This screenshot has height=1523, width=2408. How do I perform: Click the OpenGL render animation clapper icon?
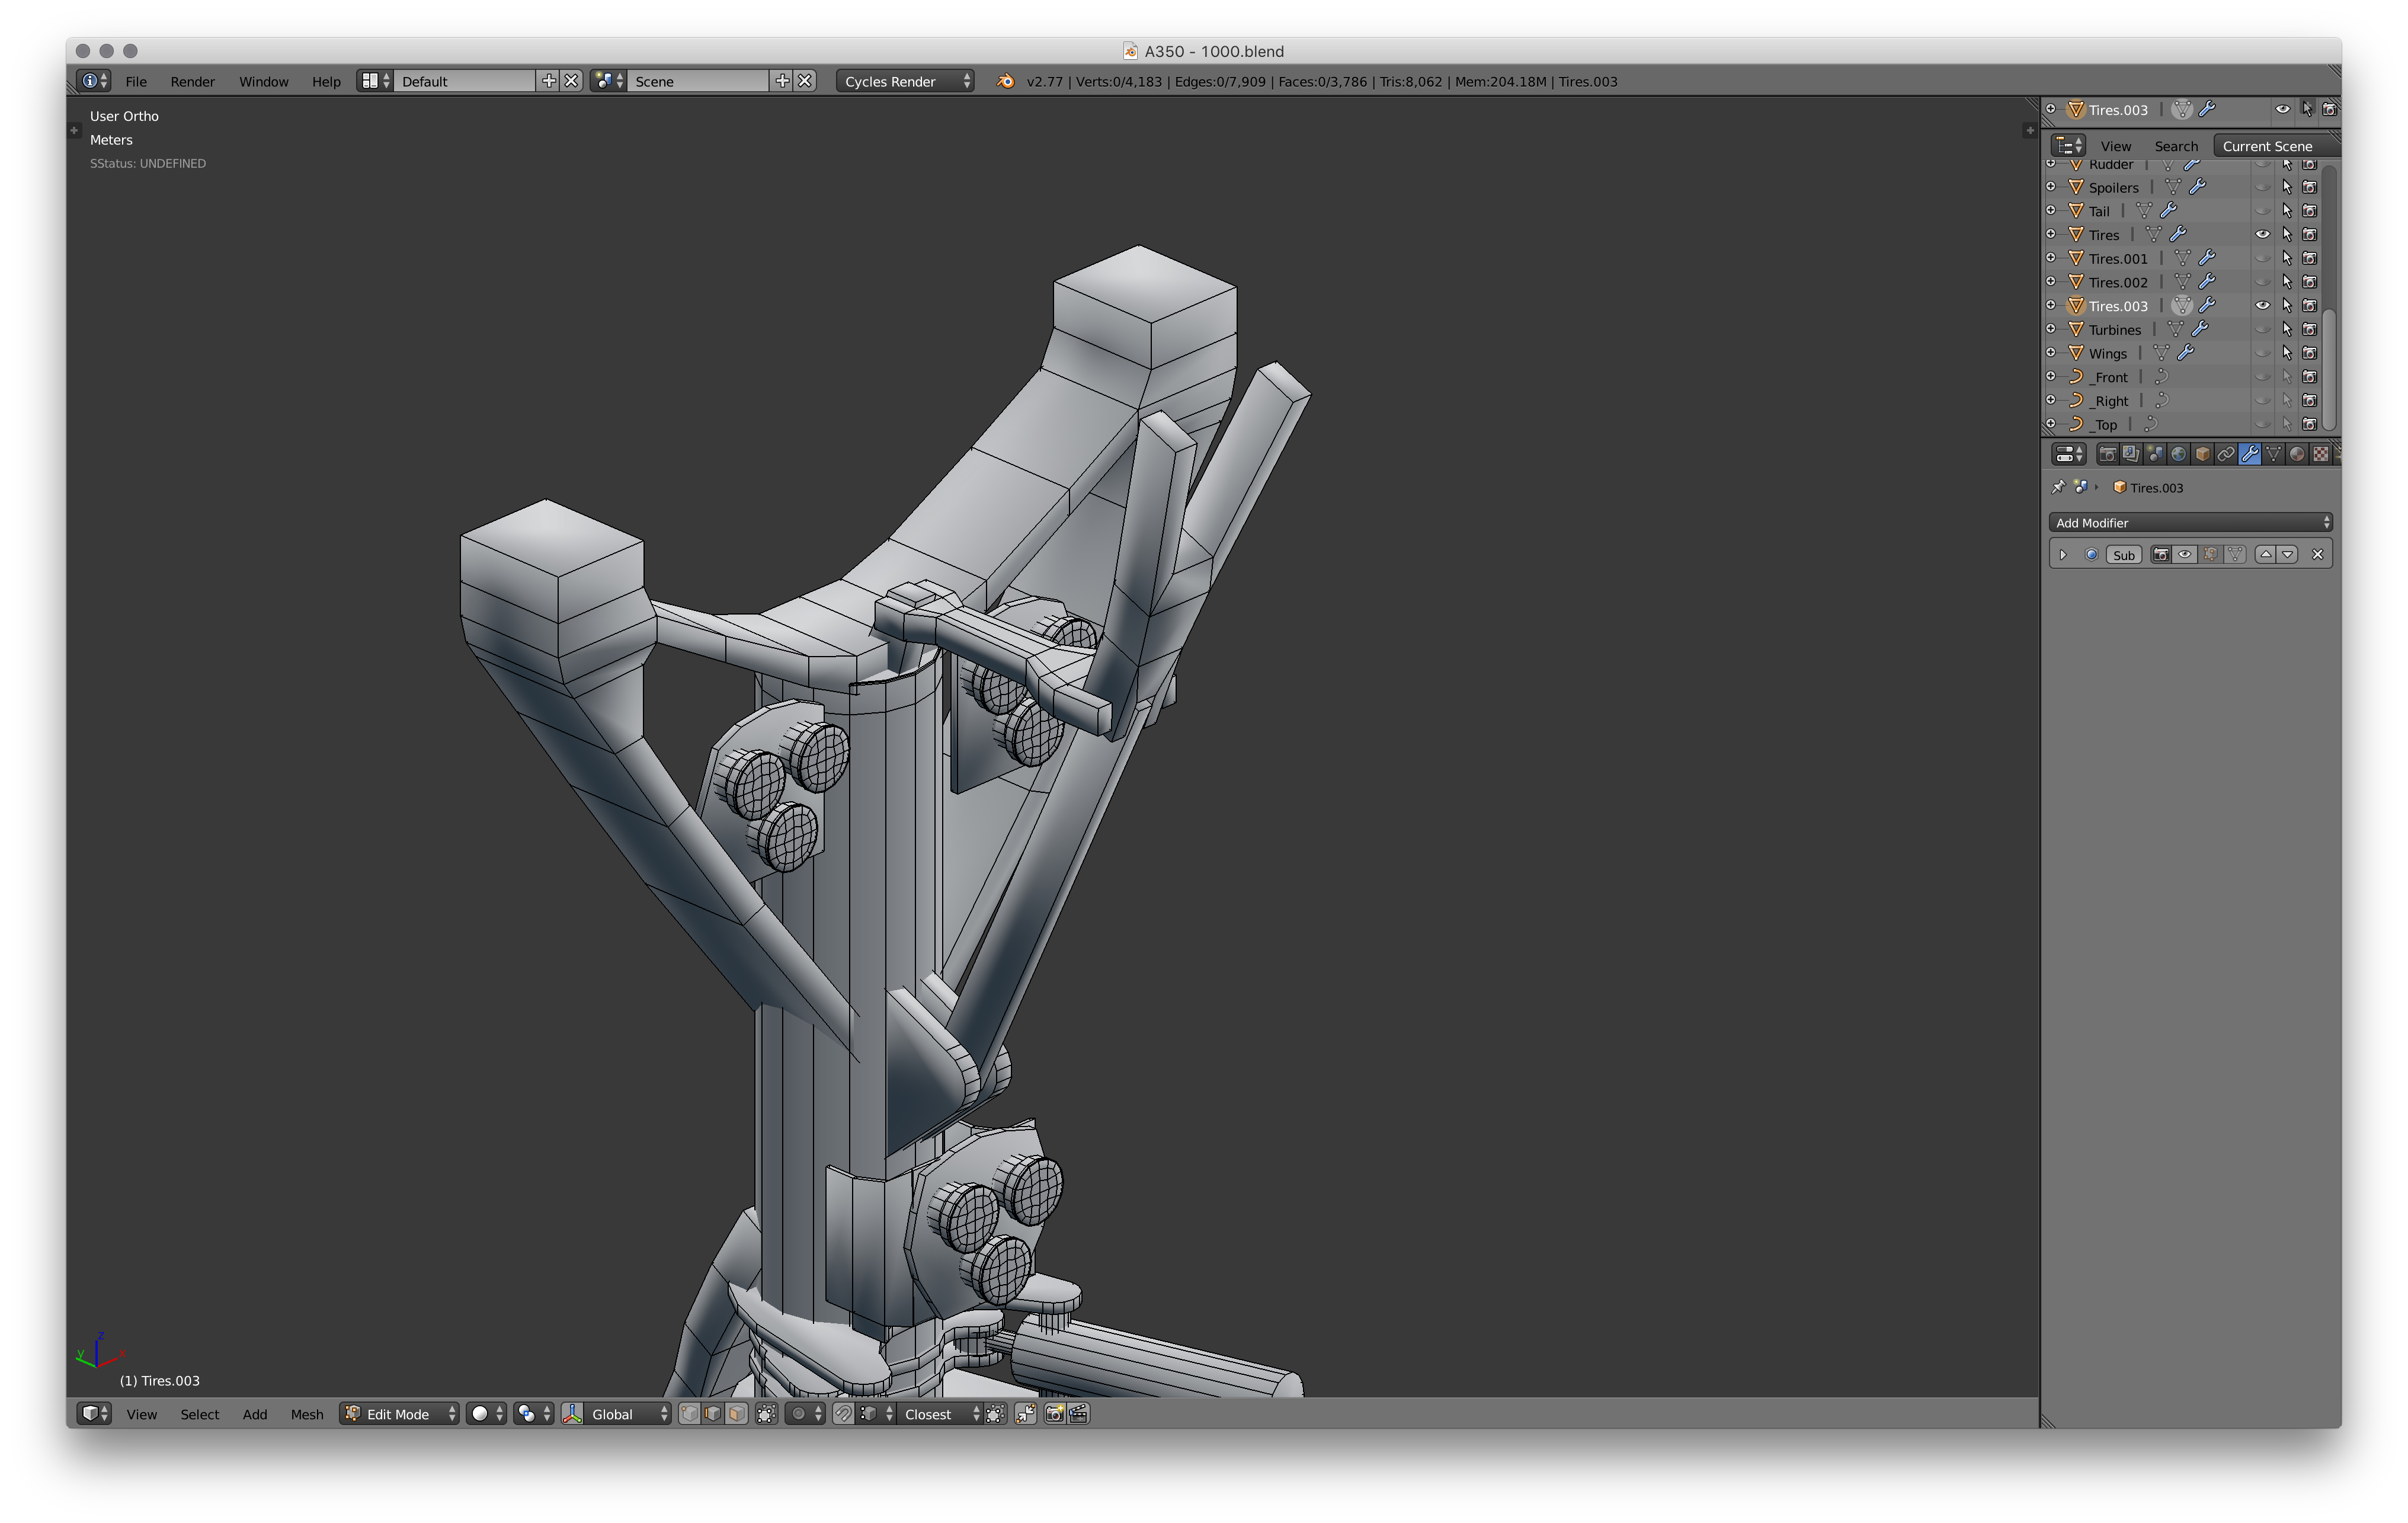(1078, 1413)
